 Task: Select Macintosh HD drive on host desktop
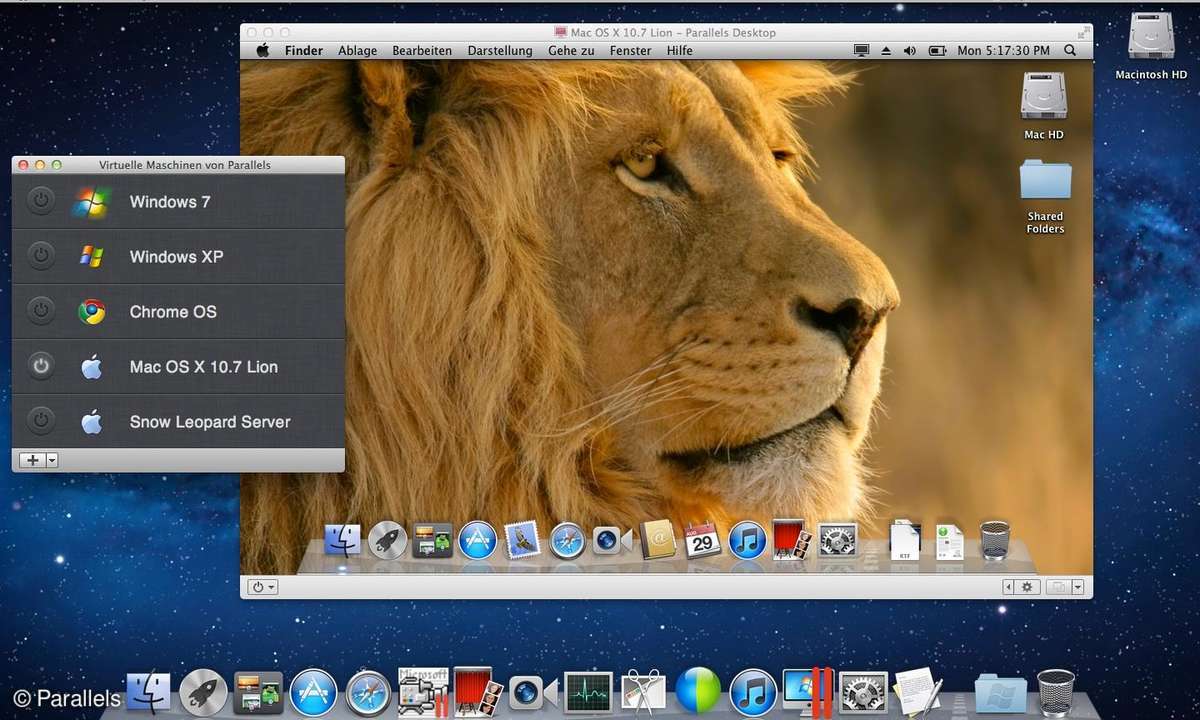[x=1151, y=46]
